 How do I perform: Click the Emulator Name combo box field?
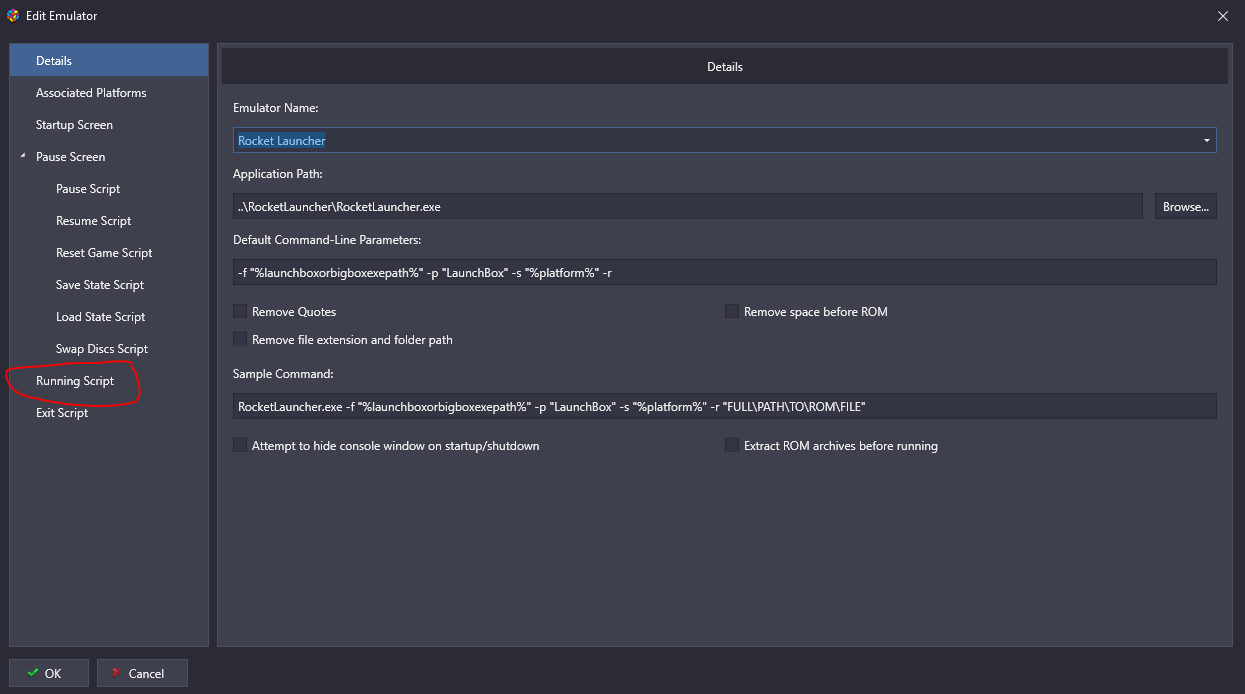[x=724, y=140]
